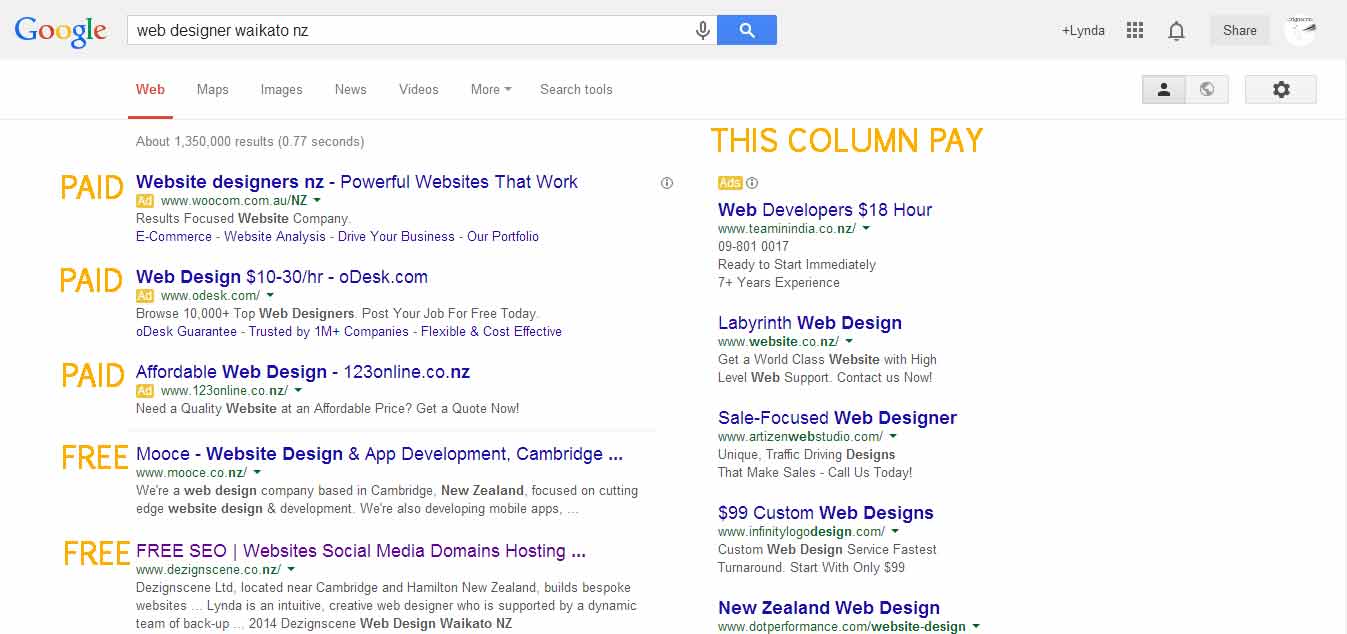Open Google notifications bell

pos(1176,30)
